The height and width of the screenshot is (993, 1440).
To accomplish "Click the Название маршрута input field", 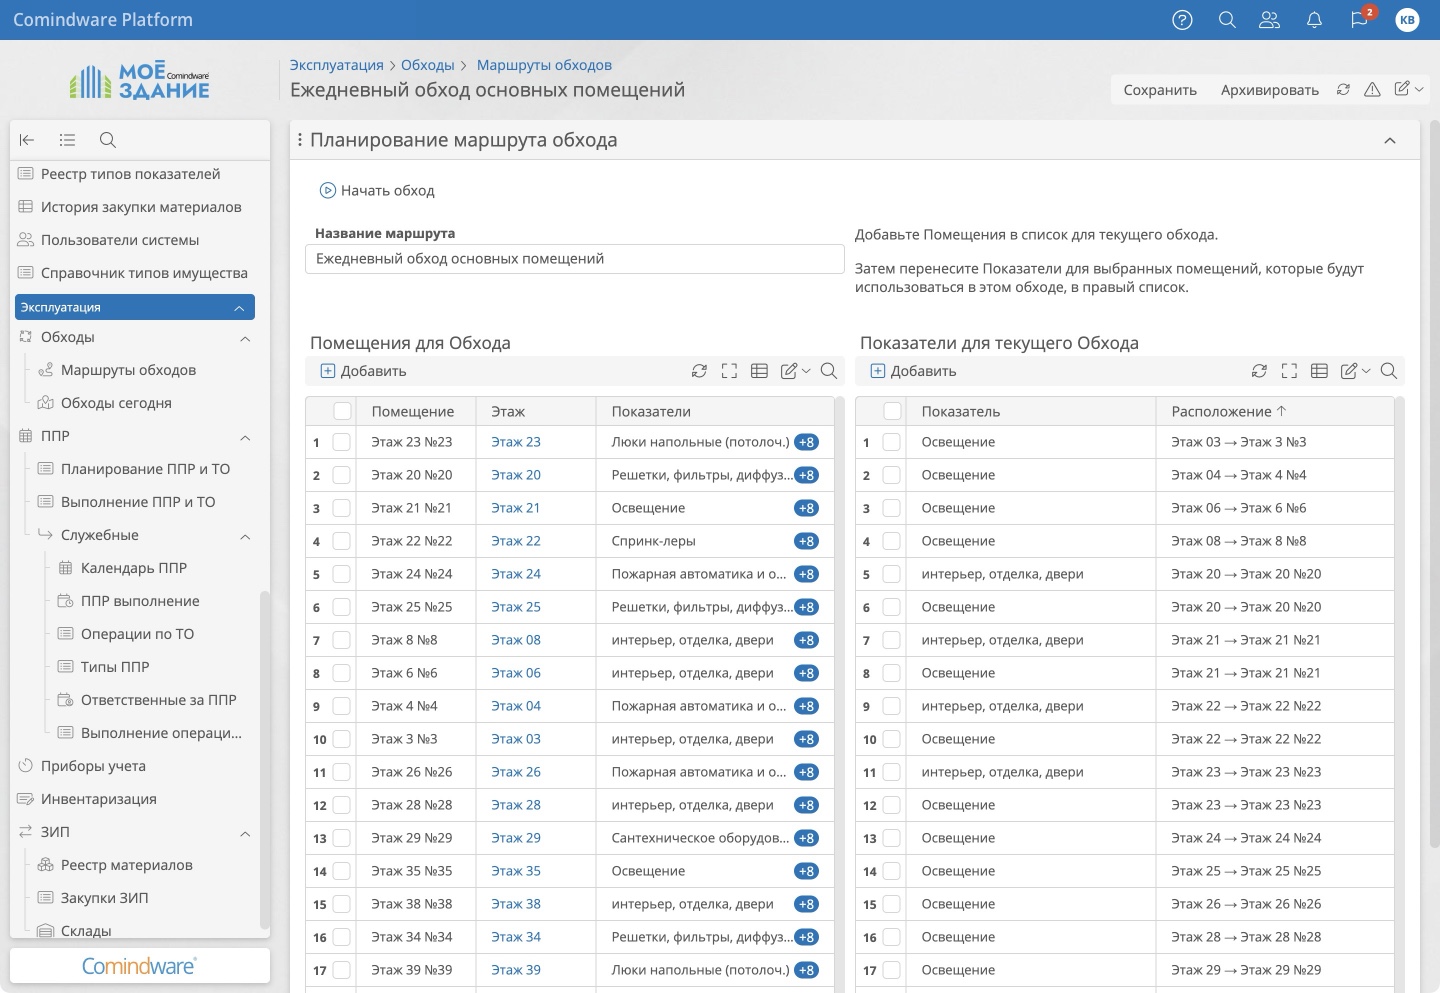I will coord(574,259).
